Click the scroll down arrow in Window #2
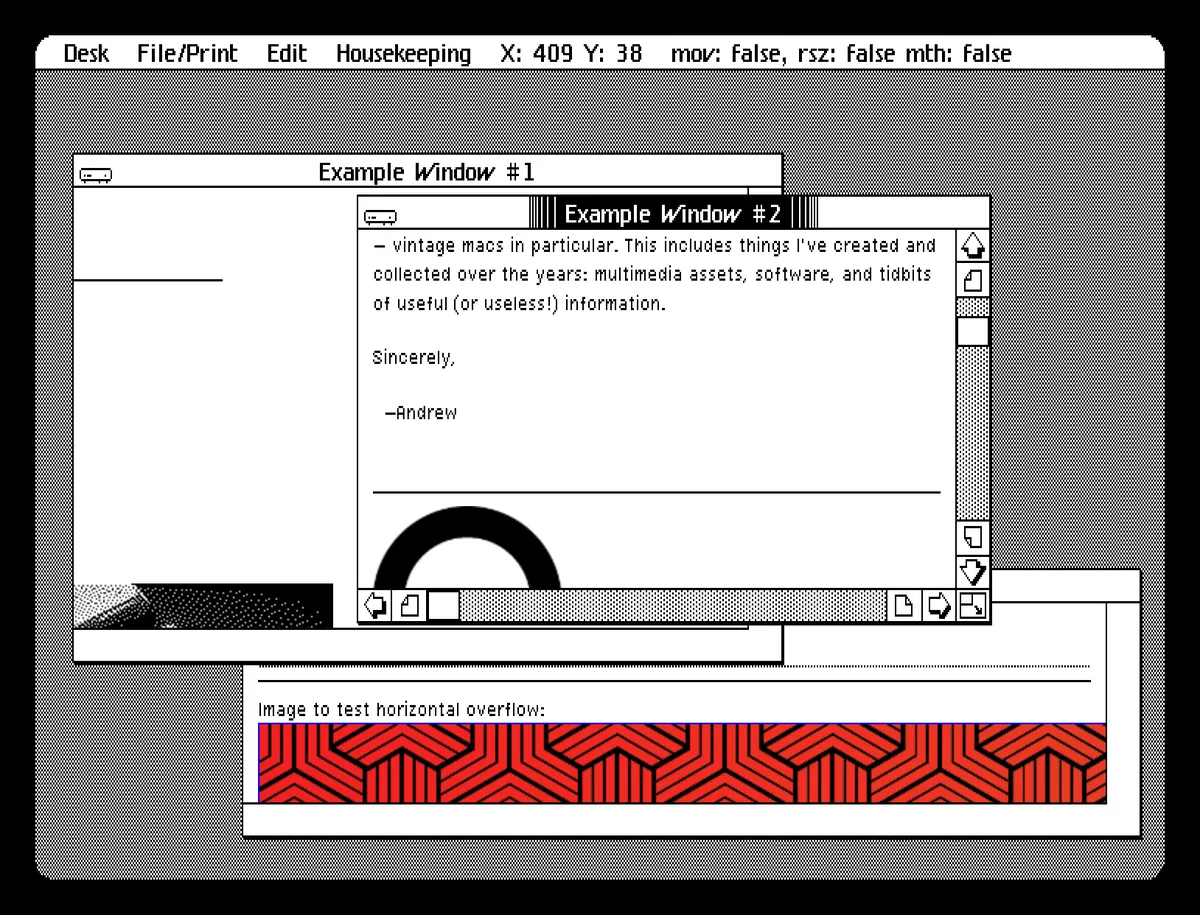 (972, 572)
